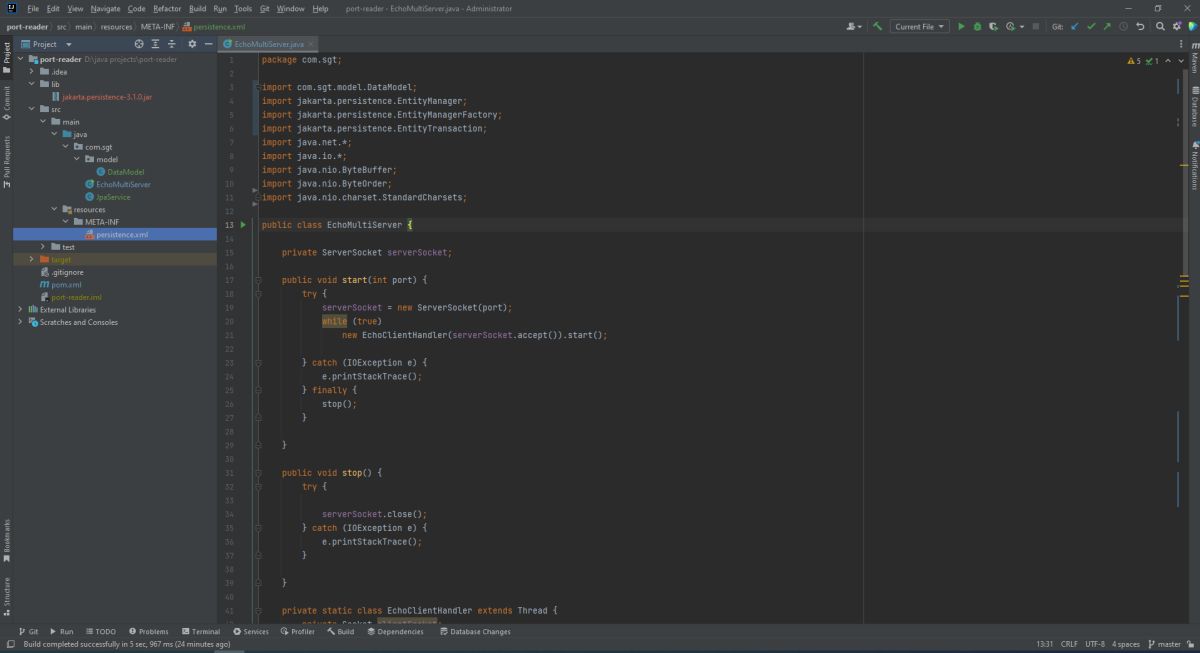This screenshot has width=1200, height=653.
Task: Open the Navigate menu
Action: [x=105, y=8]
